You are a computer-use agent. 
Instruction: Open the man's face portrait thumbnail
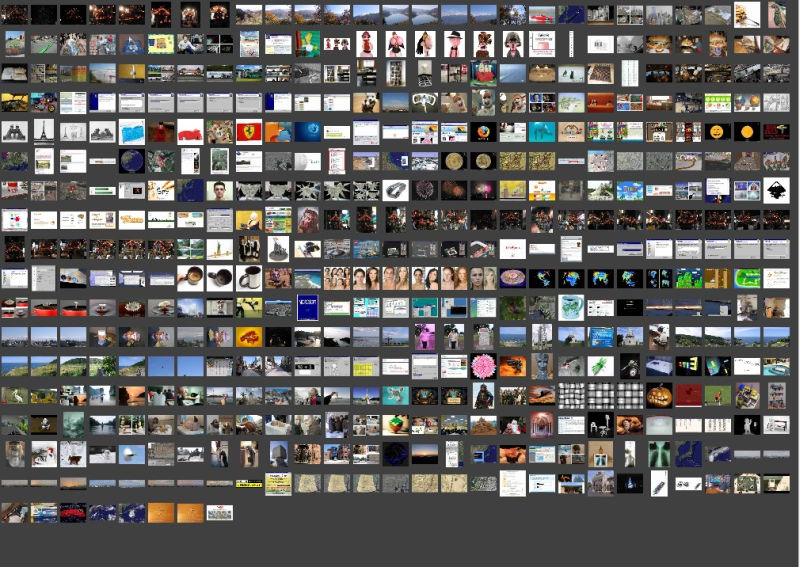point(220,190)
